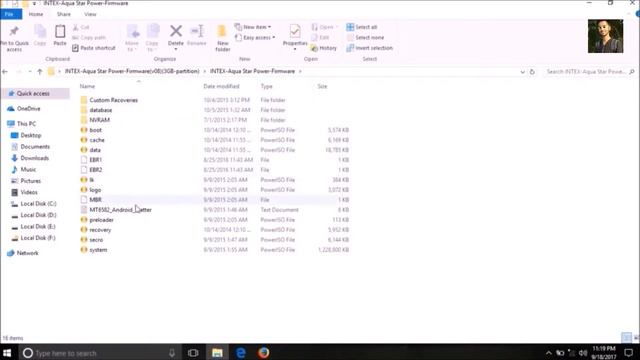
Task: Click the Refresh button in address bar
Action: point(532,72)
